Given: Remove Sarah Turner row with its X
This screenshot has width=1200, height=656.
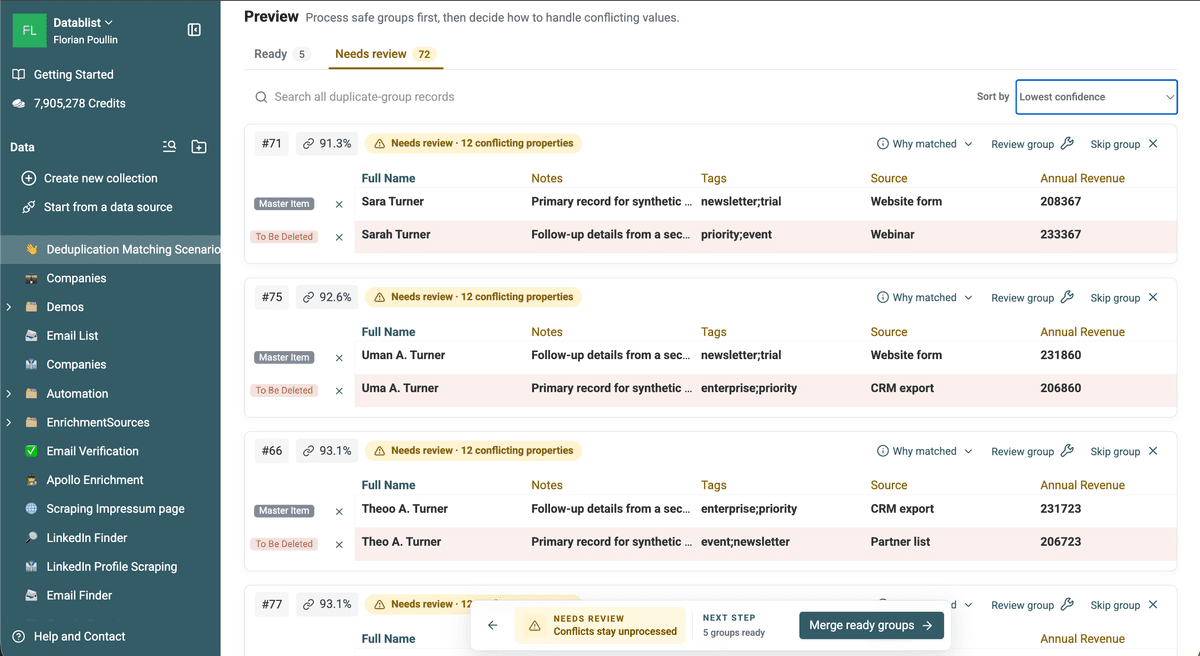Looking at the screenshot, I should (339, 237).
